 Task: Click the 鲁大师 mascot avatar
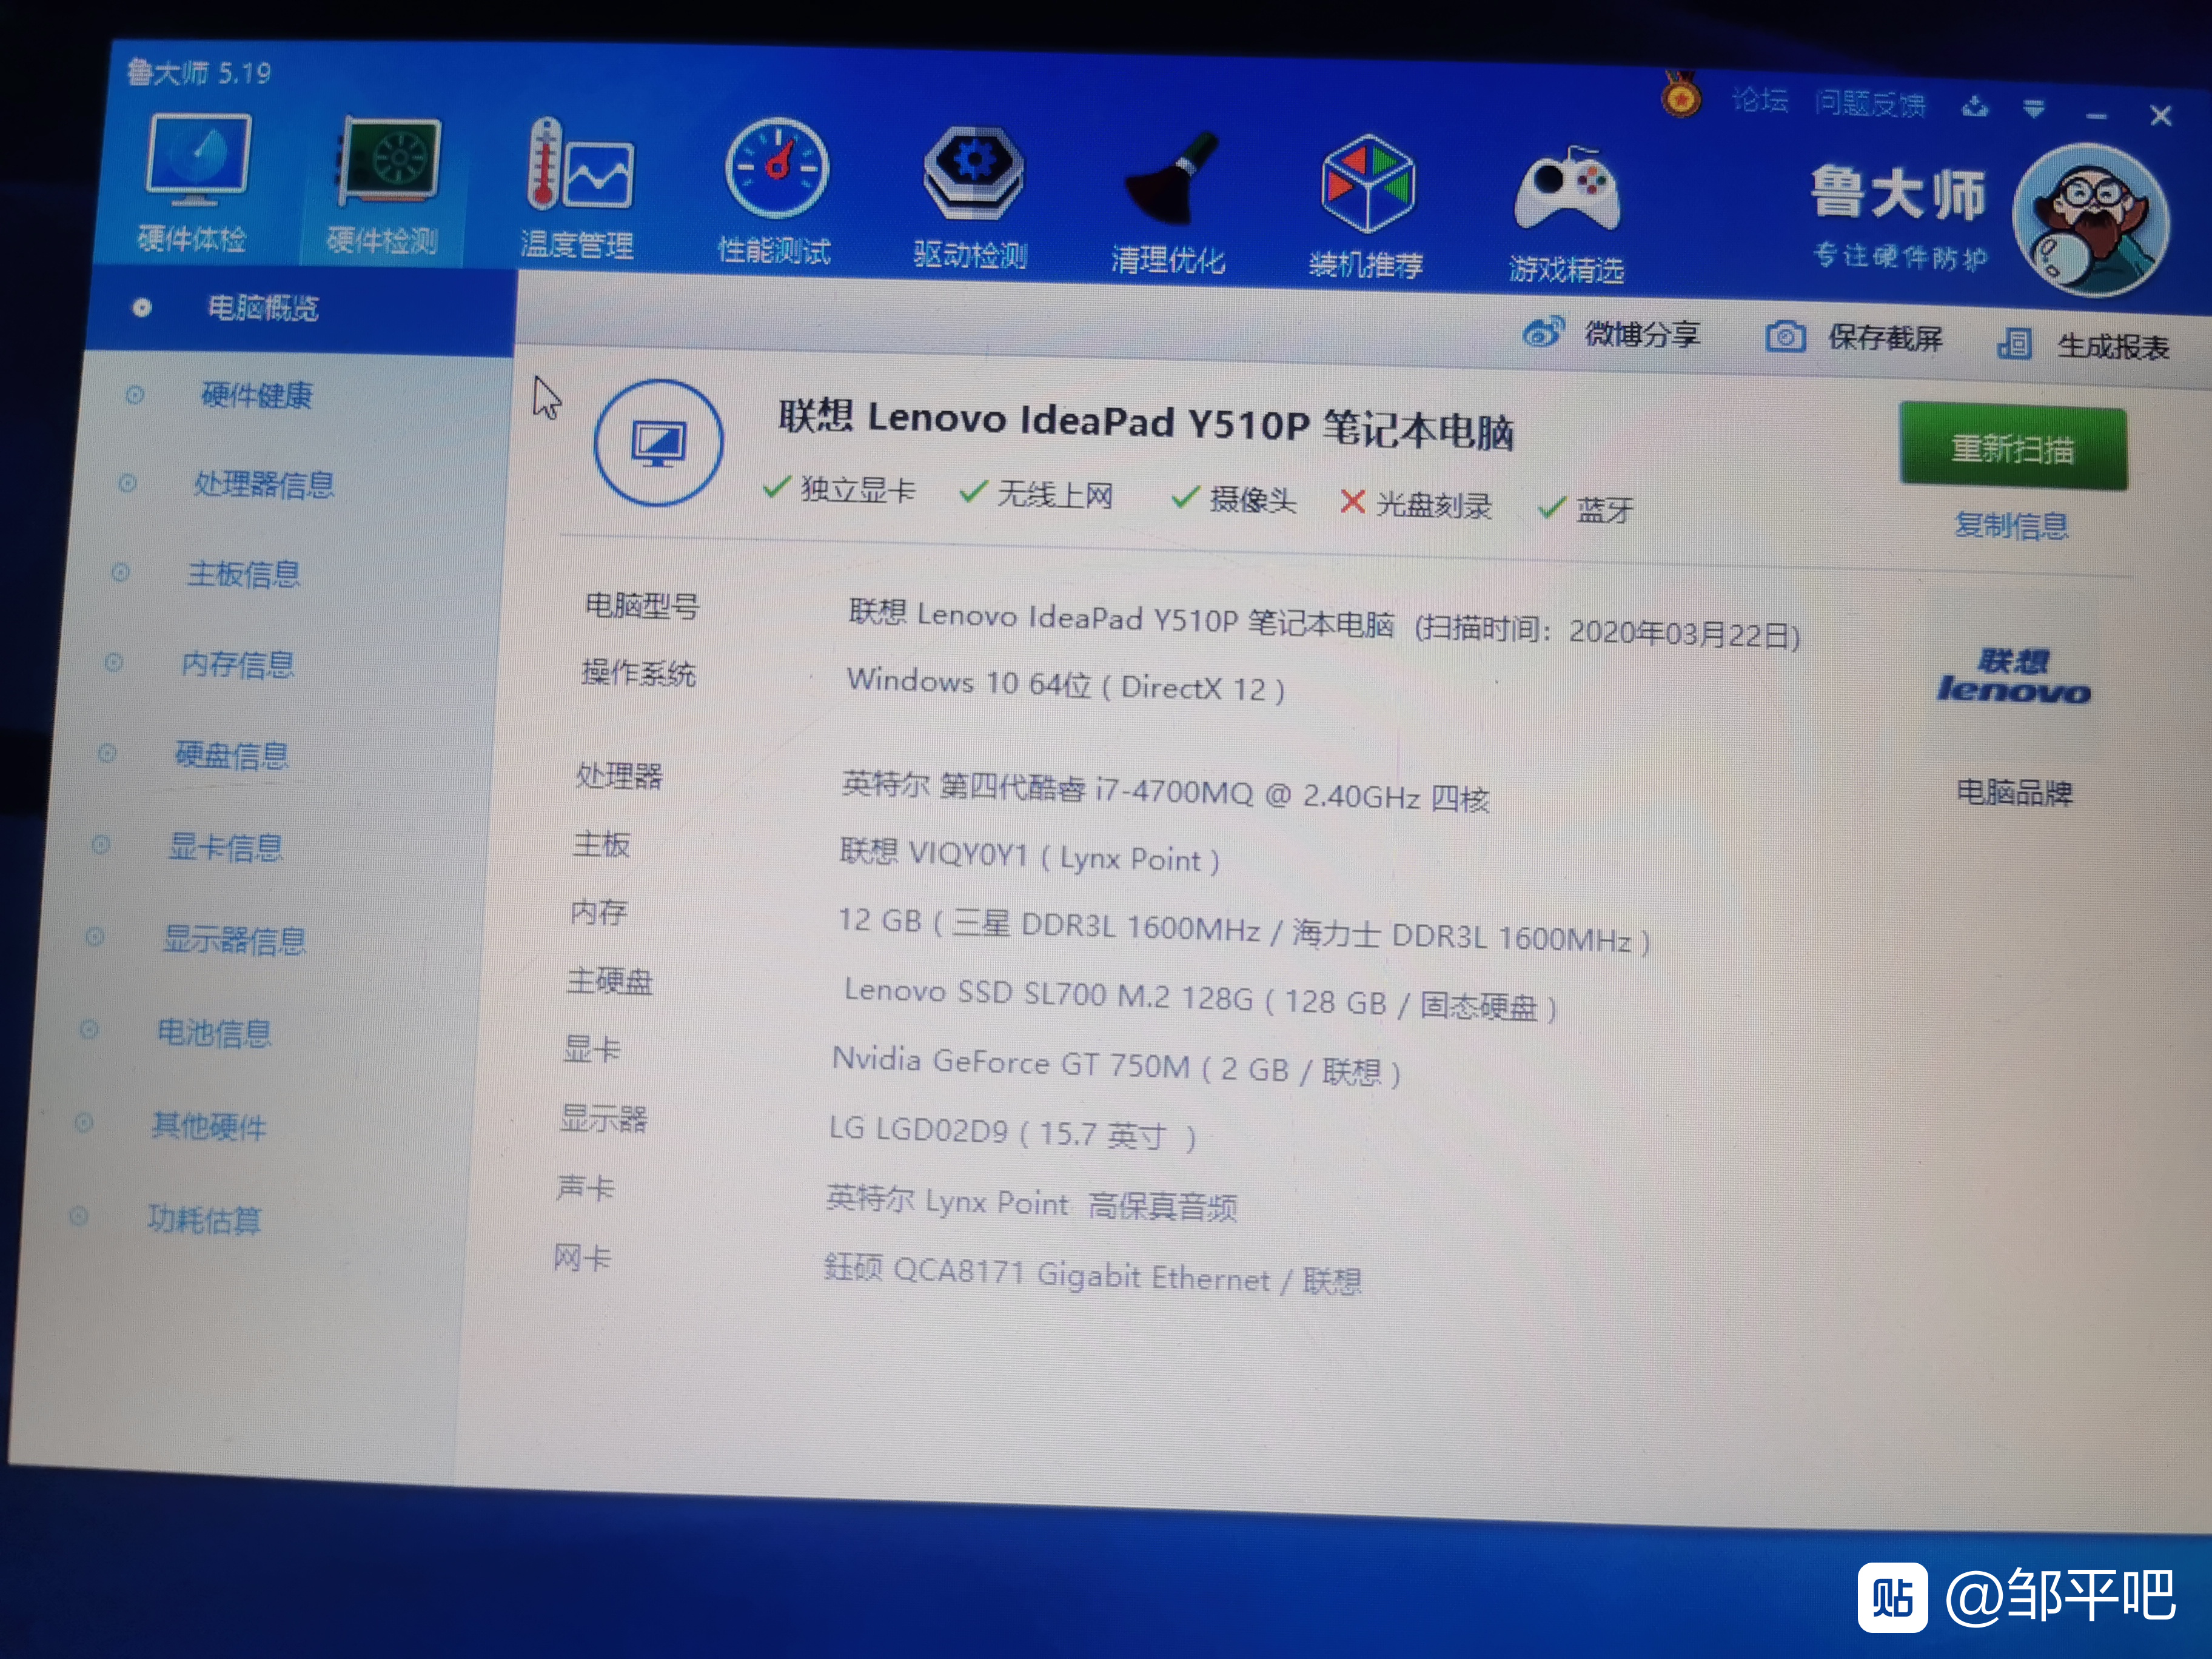coord(2091,221)
